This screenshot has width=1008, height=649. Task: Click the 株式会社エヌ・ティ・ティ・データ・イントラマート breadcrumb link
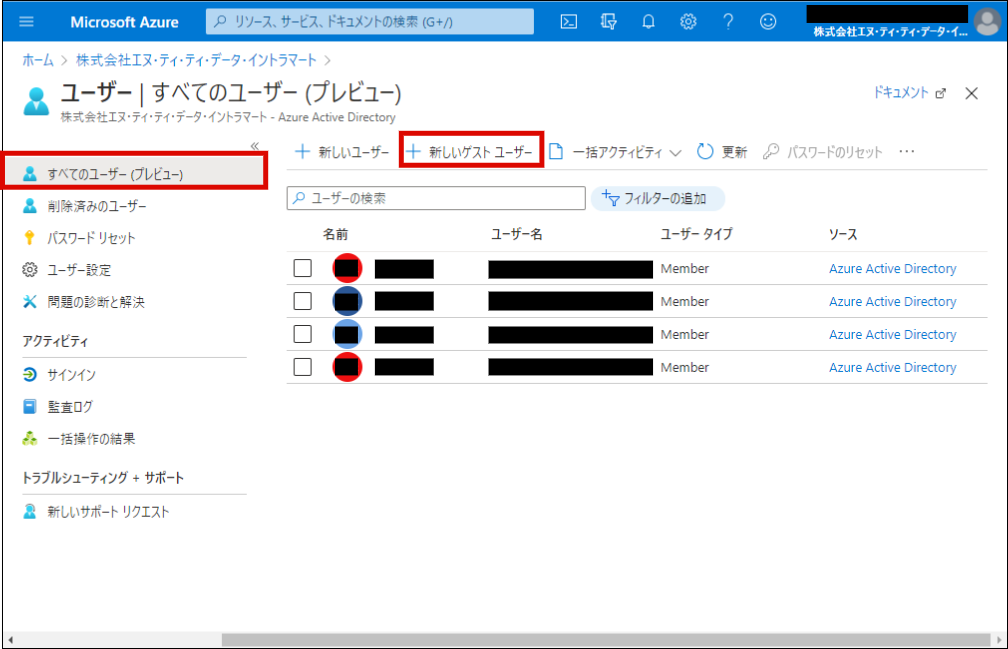click(x=196, y=60)
